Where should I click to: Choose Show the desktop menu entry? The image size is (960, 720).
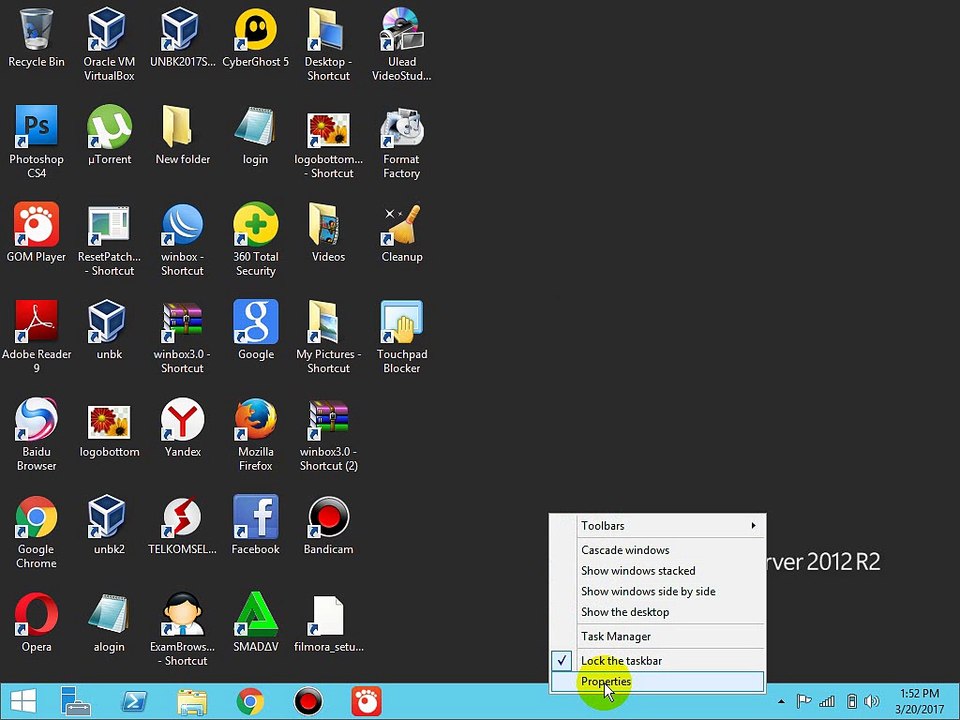(x=658, y=612)
